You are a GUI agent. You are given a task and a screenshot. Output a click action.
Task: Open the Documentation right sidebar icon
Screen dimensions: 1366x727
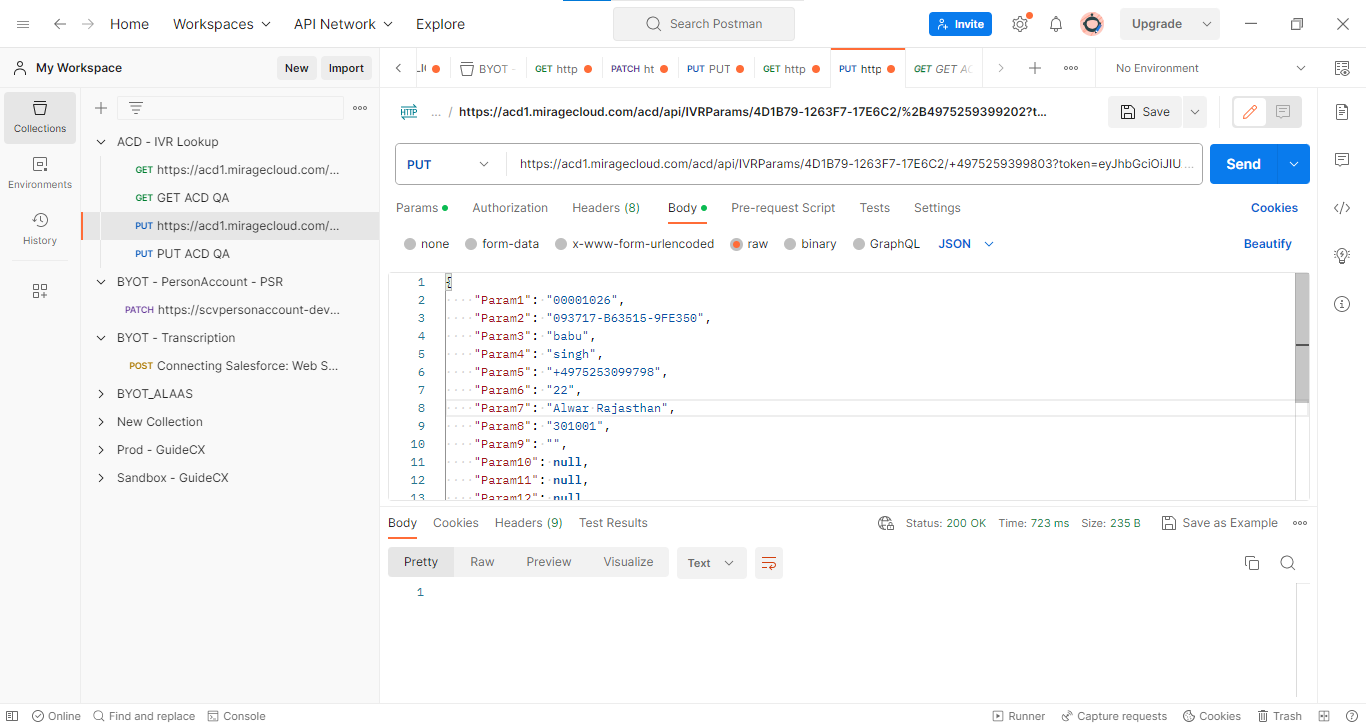1342,112
